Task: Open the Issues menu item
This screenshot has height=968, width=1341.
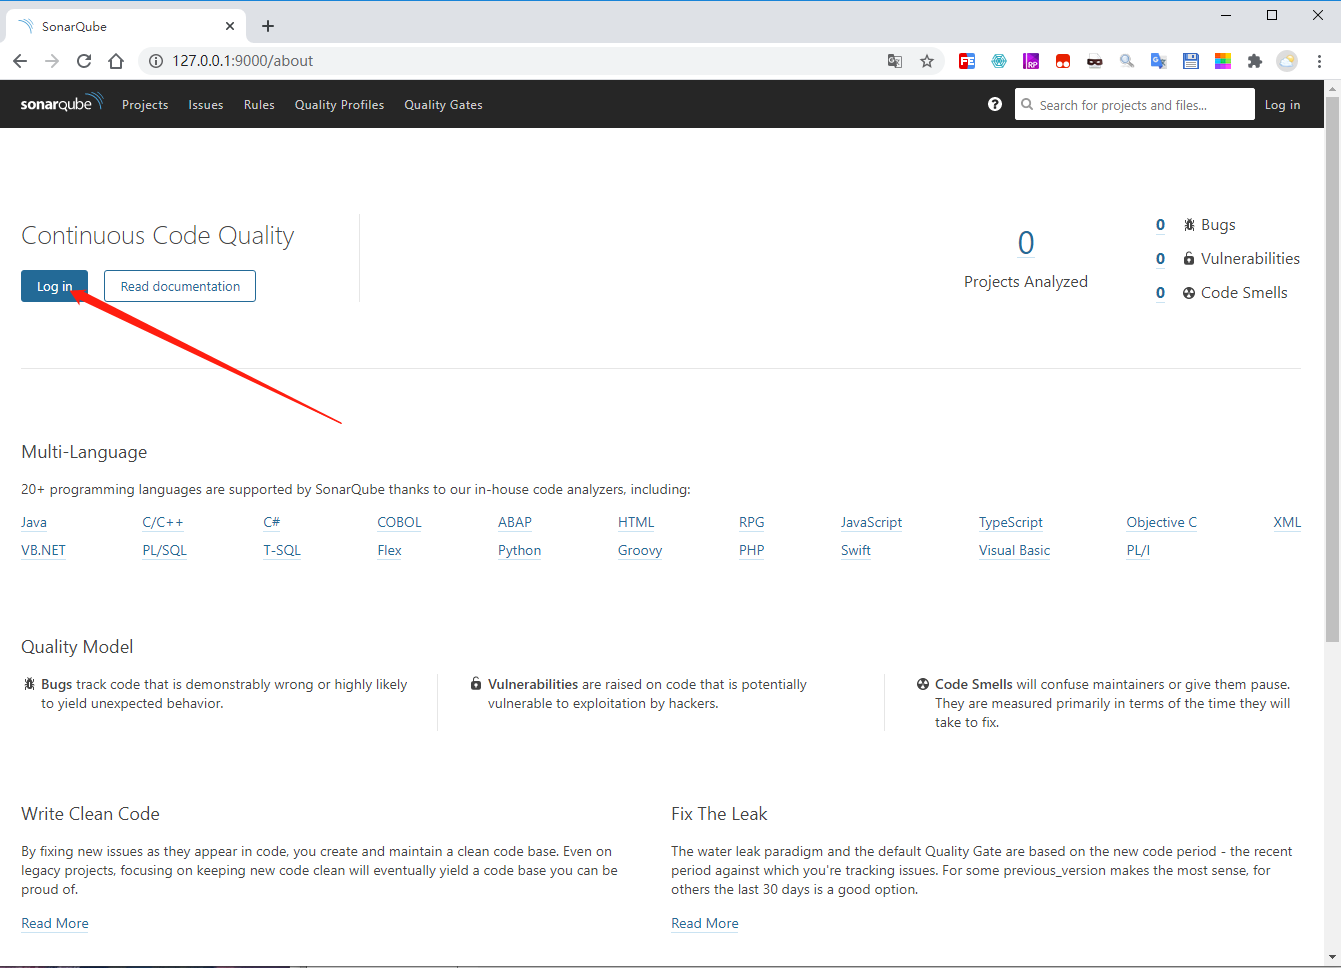Action: (x=206, y=104)
